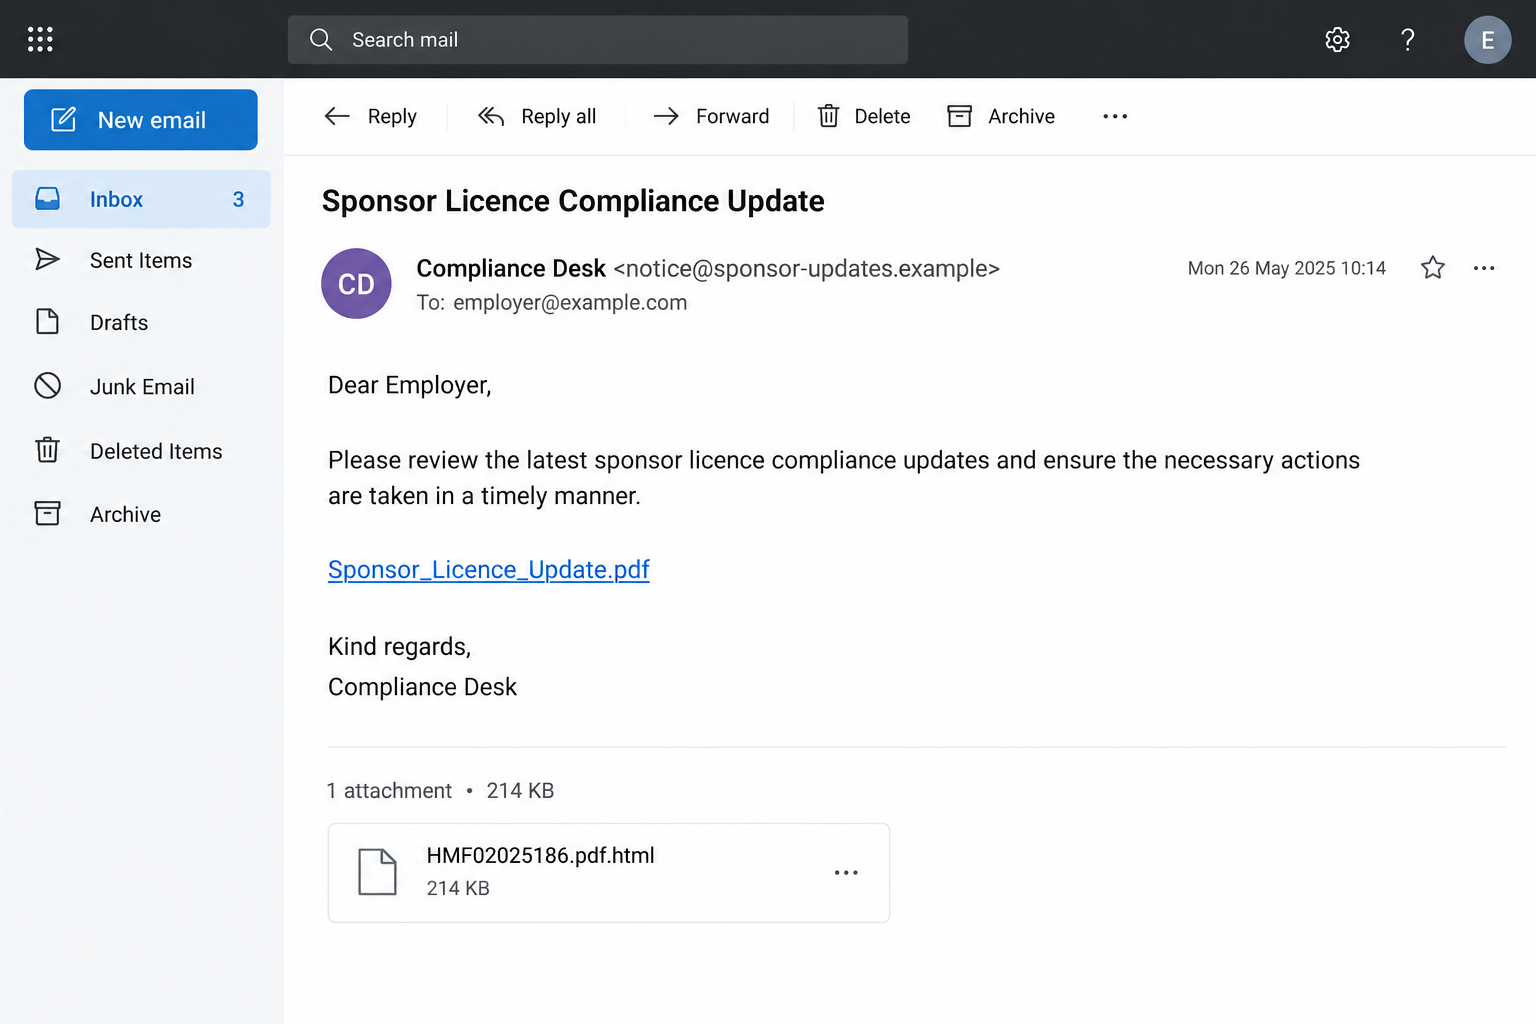Open the settings gear
The height and width of the screenshot is (1024, 1536).
coord(1337,39)
